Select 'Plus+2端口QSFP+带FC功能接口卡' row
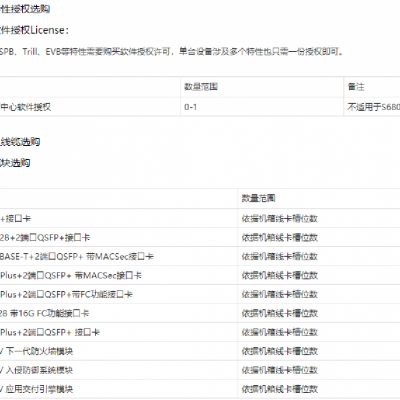 (x=66, y=295)
